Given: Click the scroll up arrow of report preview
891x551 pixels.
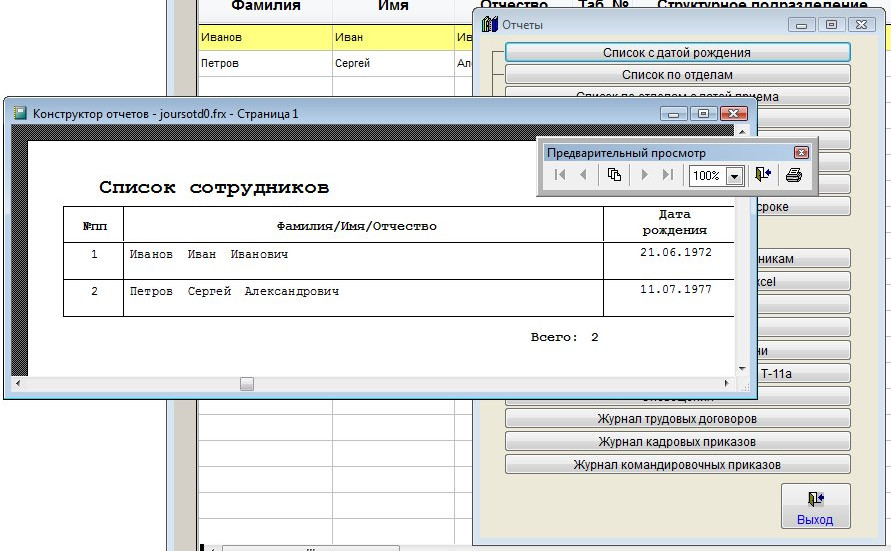Looking at the screenshot, I should [x=742, y=131].
